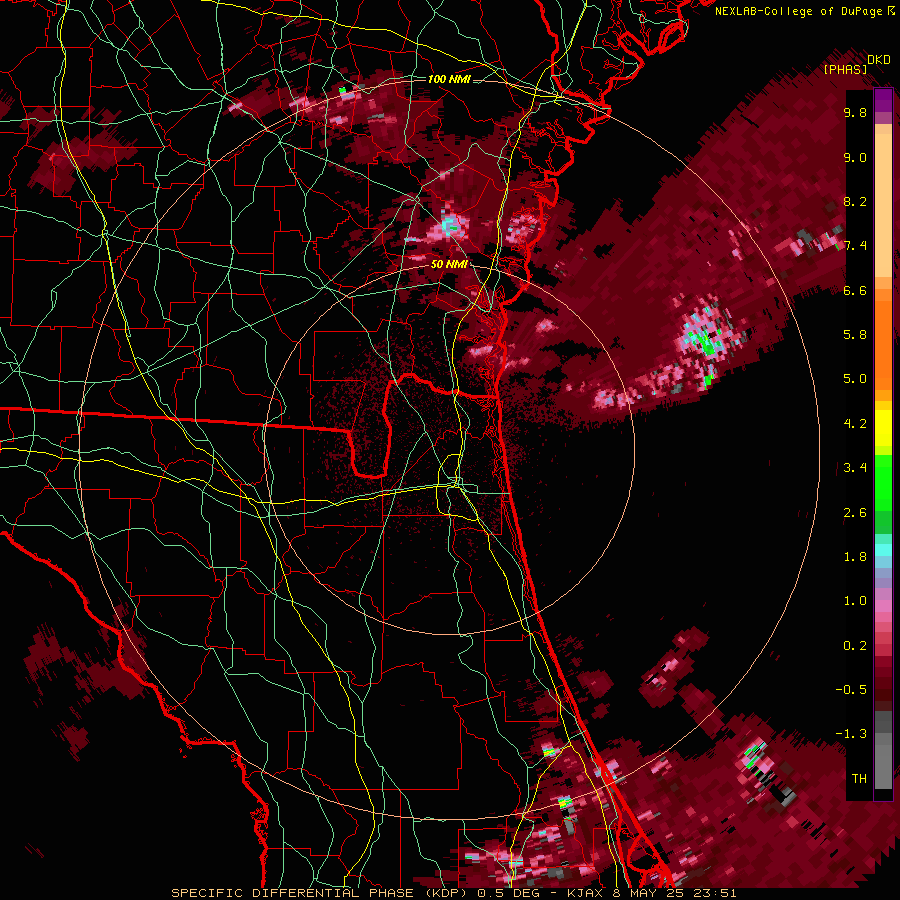
Task: Click the 50 NMI range ring label
Action: 449,265
